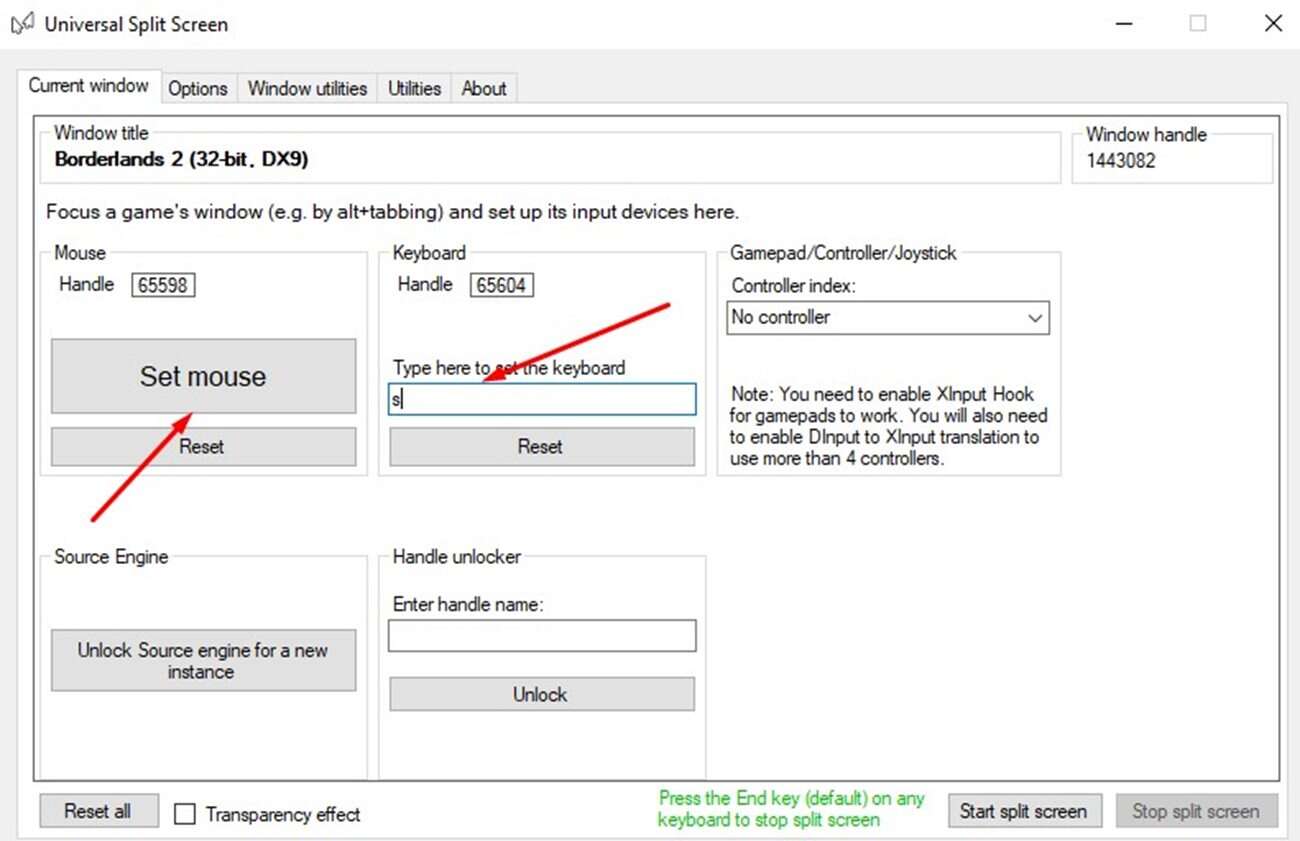
Task: Open the About tab
Action: point(484,88)
